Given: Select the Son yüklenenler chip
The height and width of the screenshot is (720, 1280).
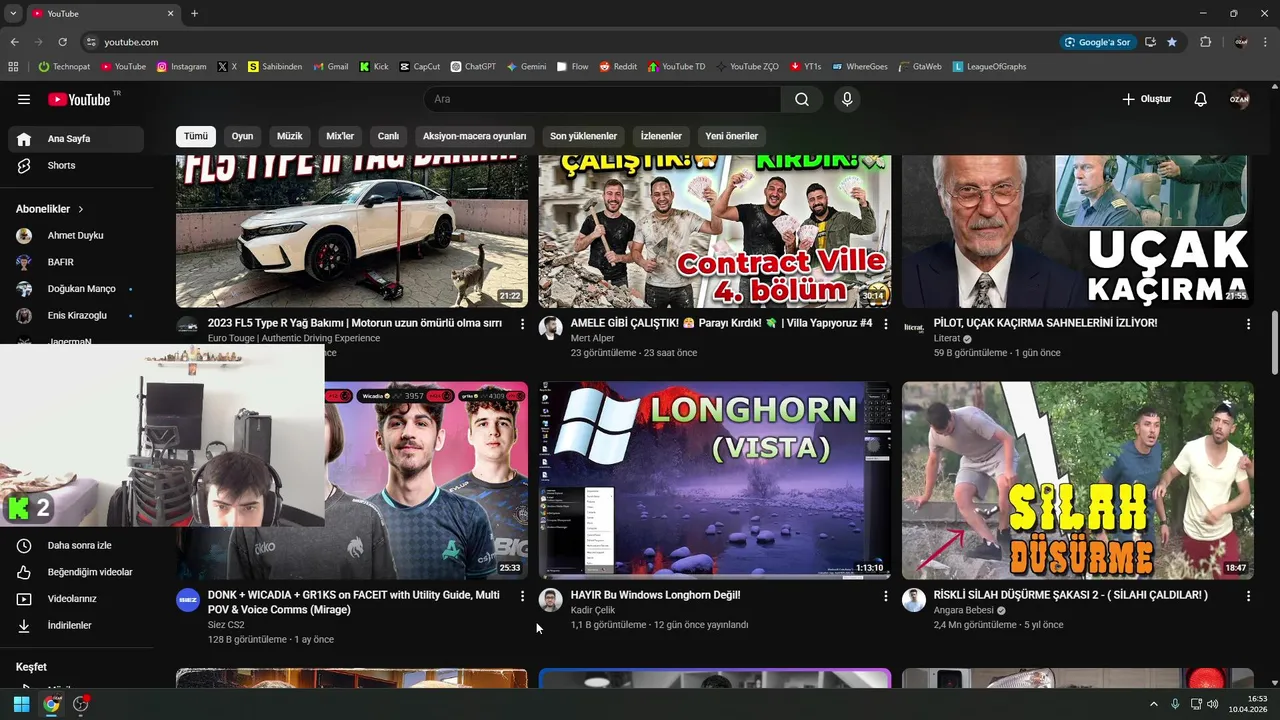Looking at the screenshot, I should (584, 136).
